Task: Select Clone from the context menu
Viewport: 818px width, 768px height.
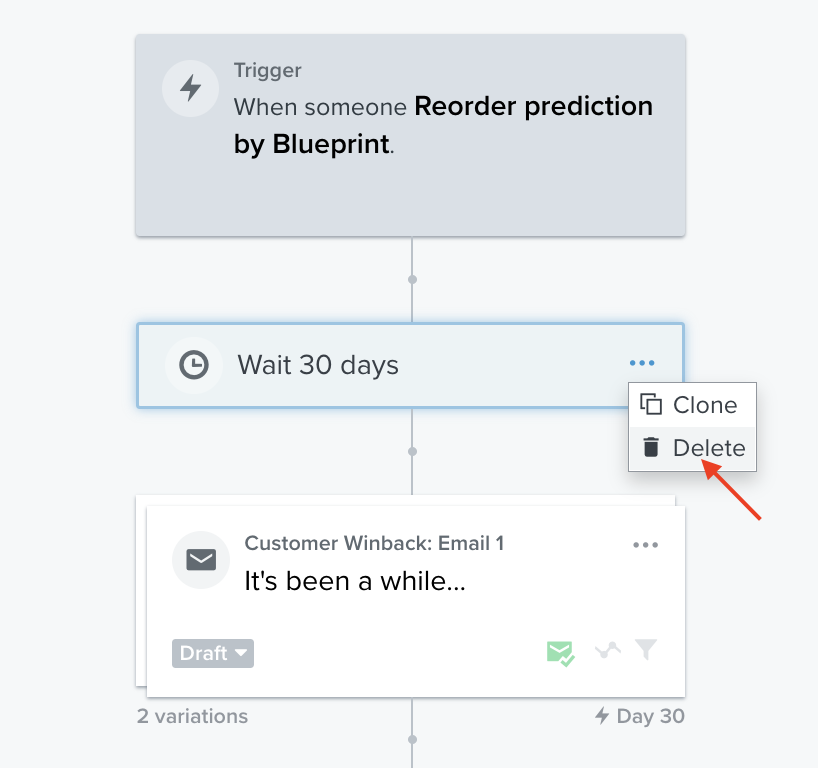Action: (x=692, y=405)
